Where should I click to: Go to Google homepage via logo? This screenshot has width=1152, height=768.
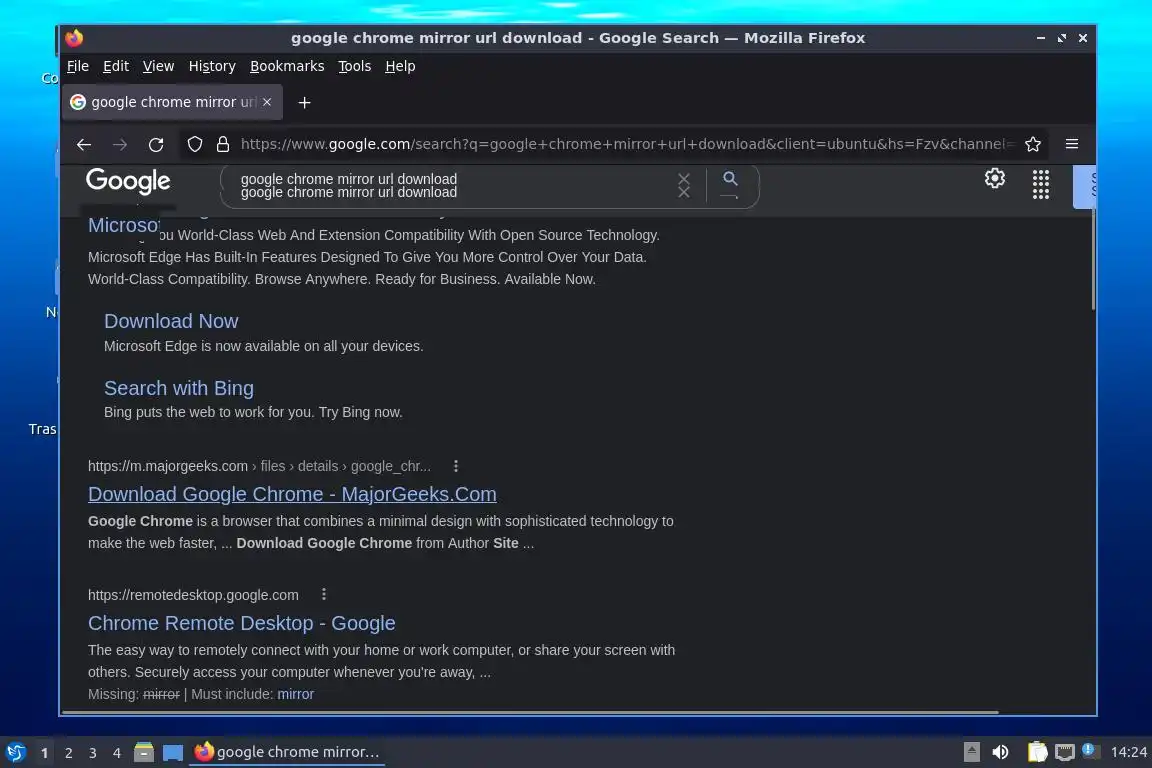point(128,181)
